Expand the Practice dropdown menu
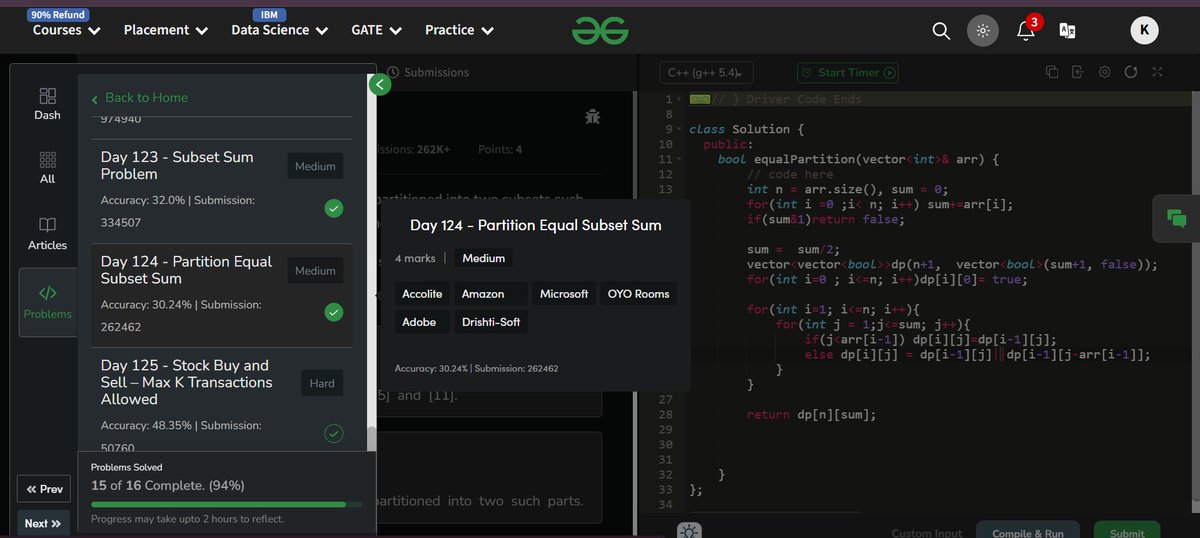The height and width of the screenshot is (538, 1200). [x=459, y=30]
